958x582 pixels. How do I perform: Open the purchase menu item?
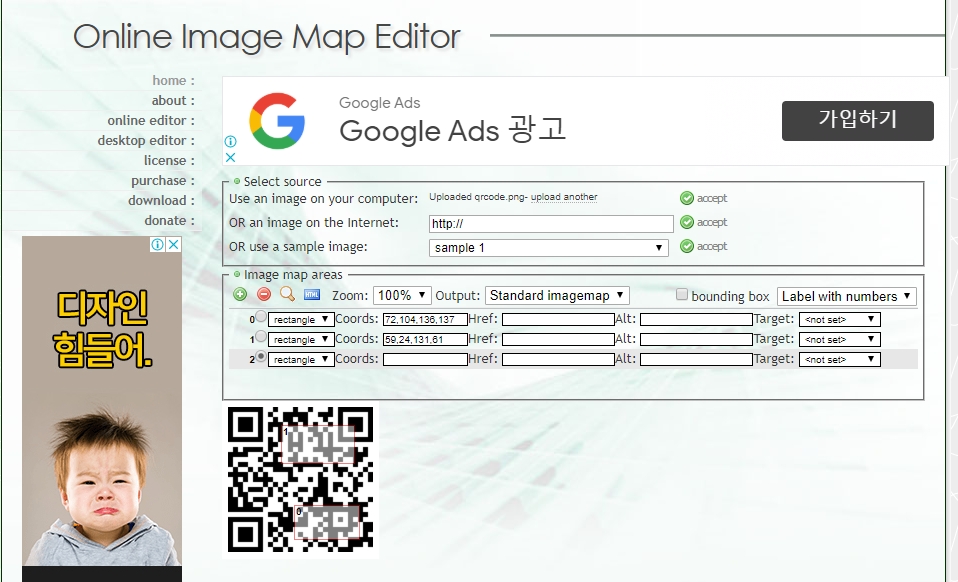(x=163, y=181)
